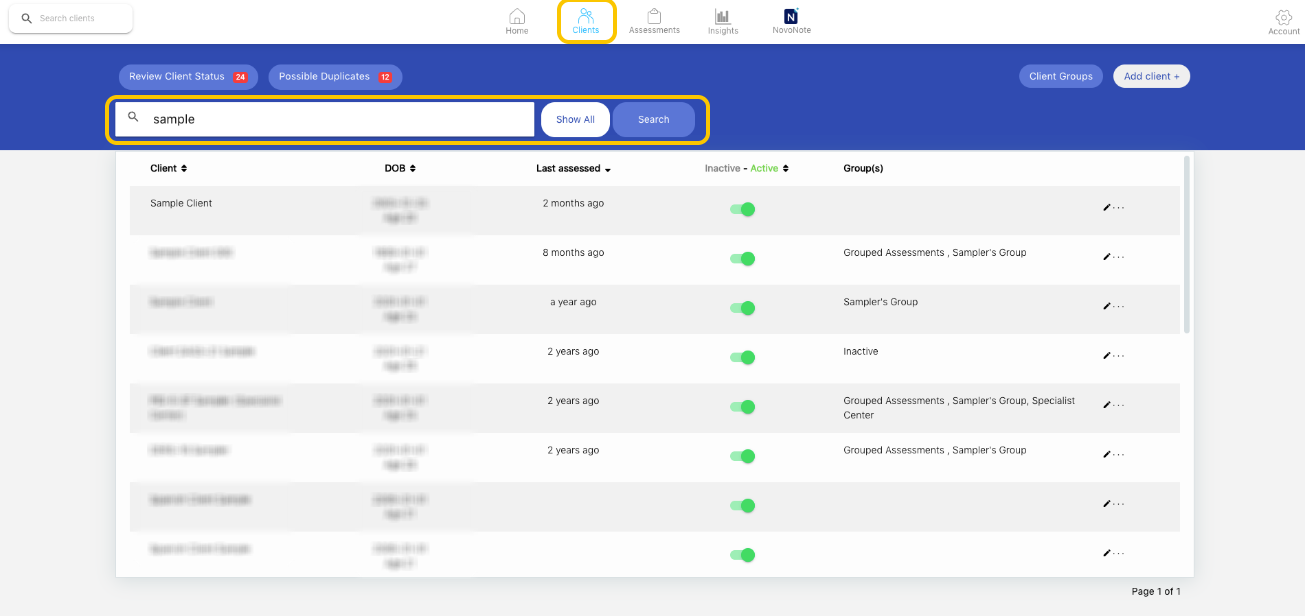Deactivate the client in the Inactive group
Screen dimensions: 1305x616
click(x=742, y=357)
